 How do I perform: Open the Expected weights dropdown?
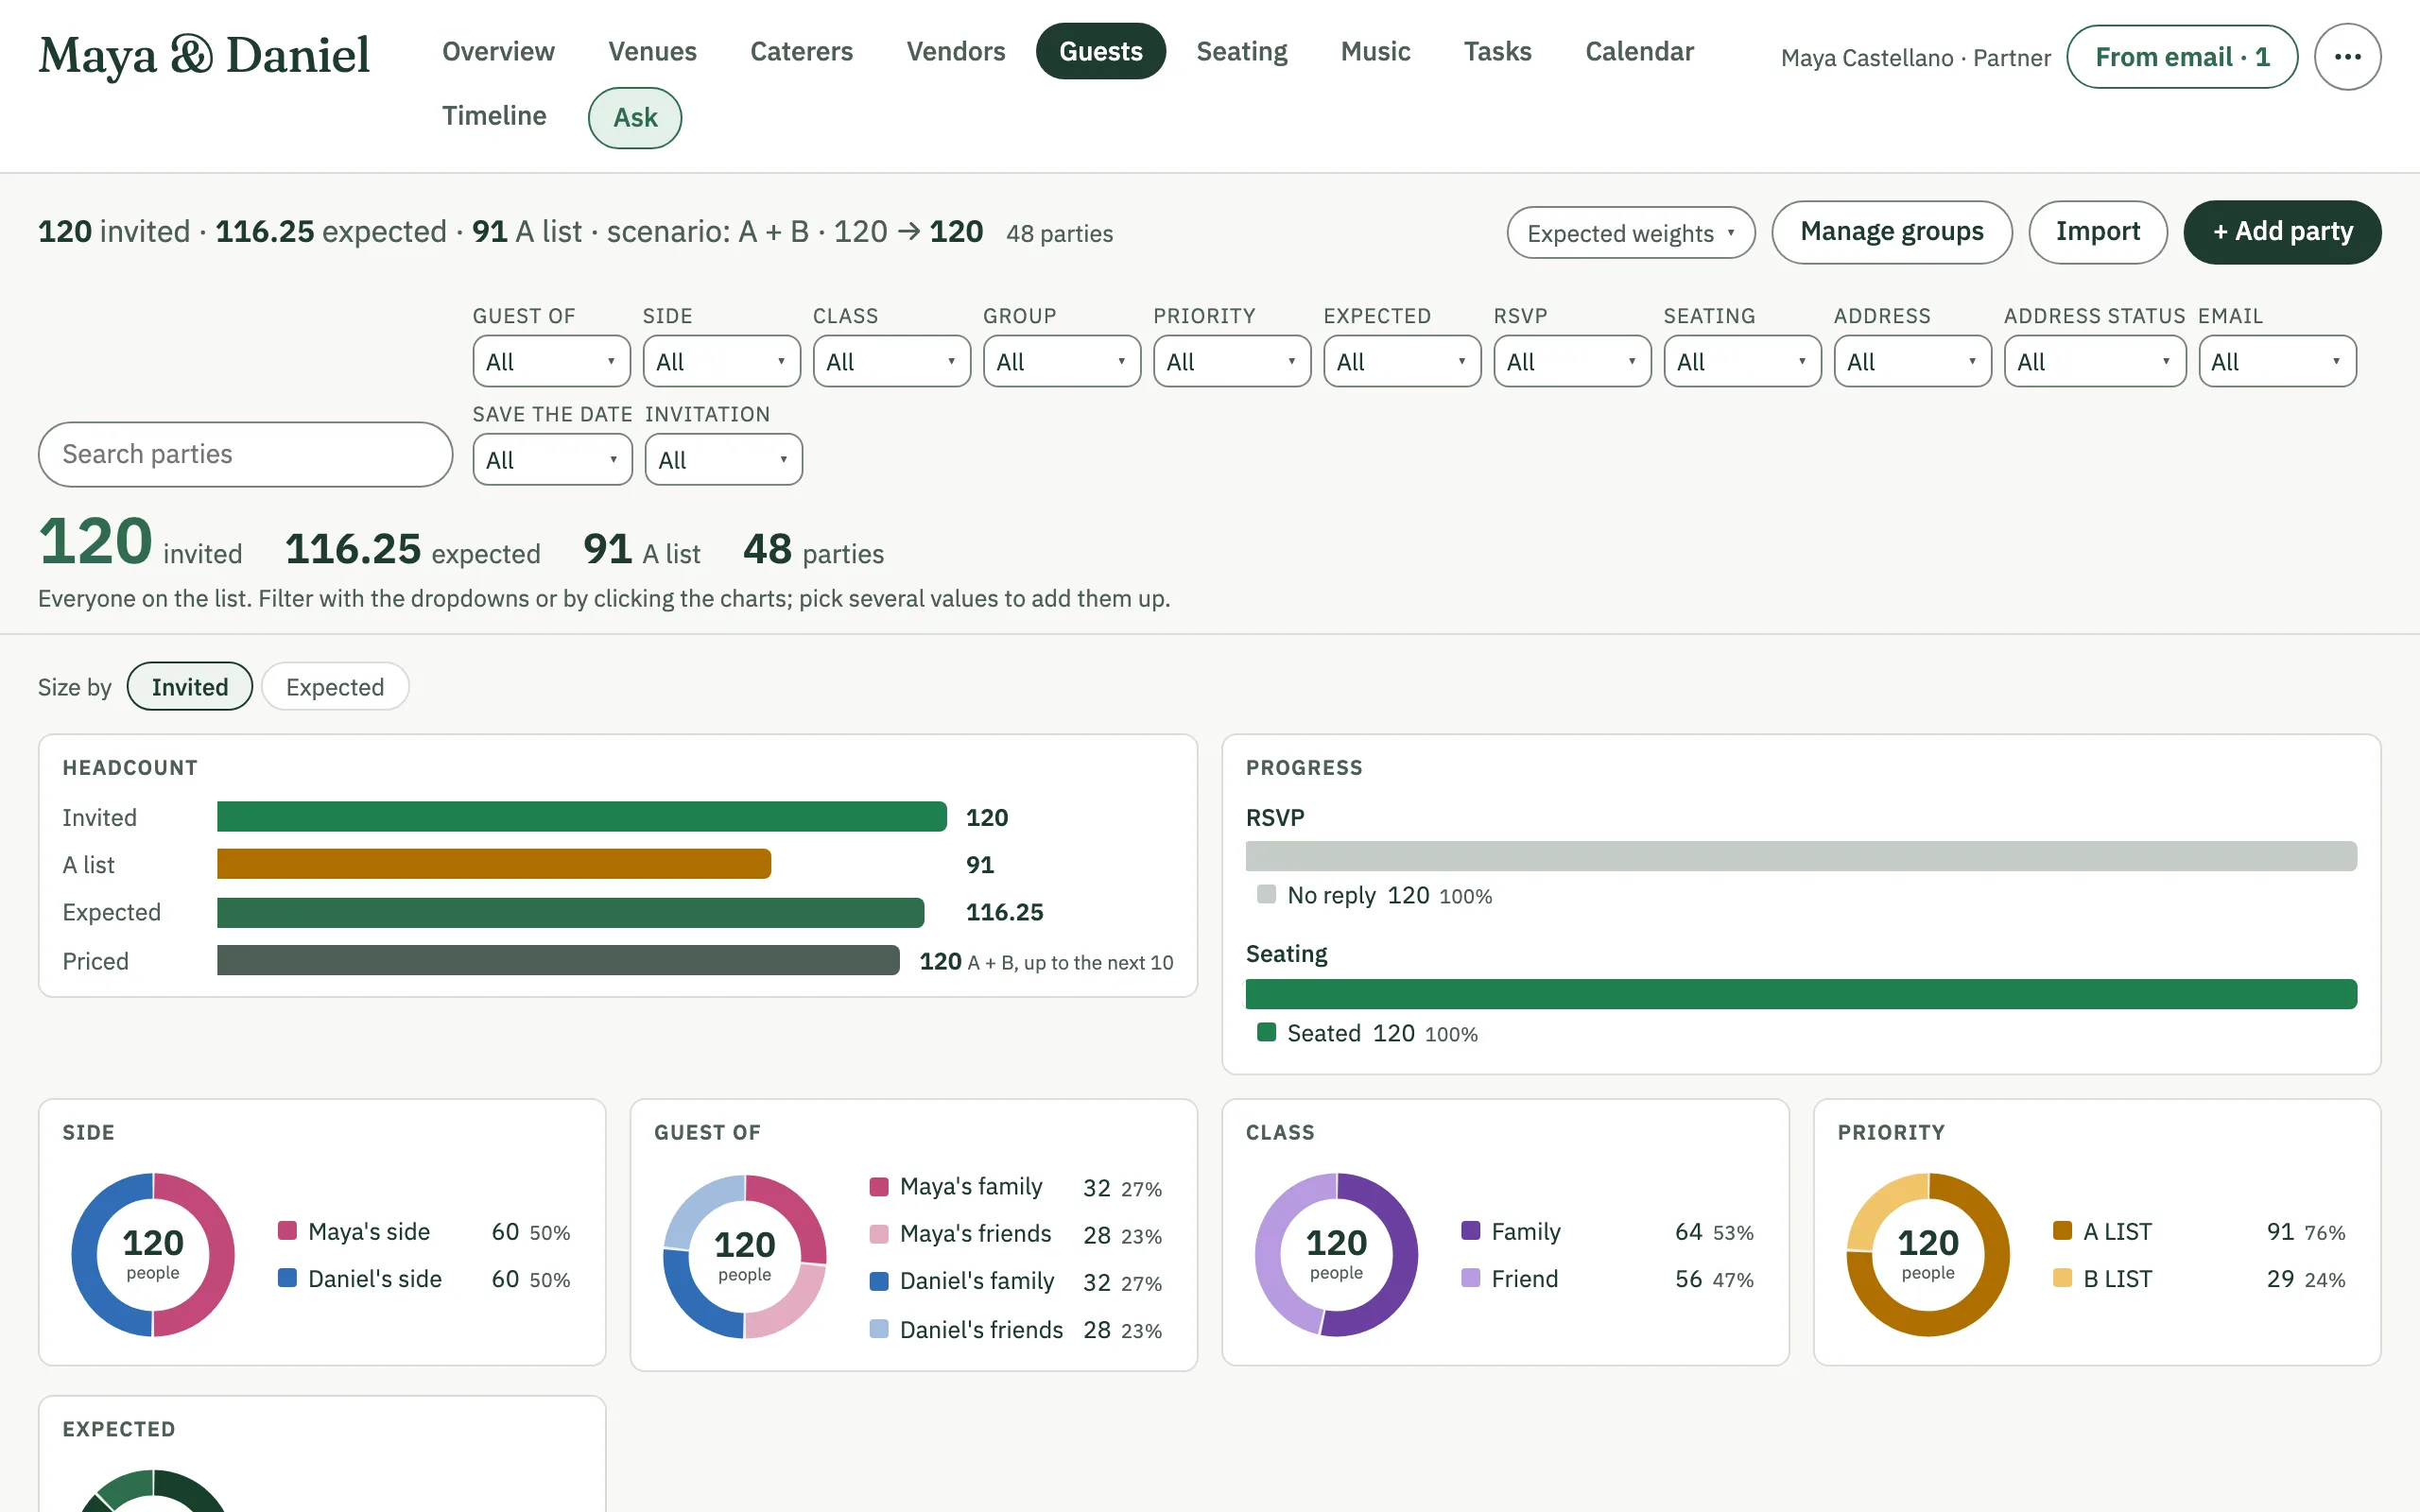click(1630, 233)
